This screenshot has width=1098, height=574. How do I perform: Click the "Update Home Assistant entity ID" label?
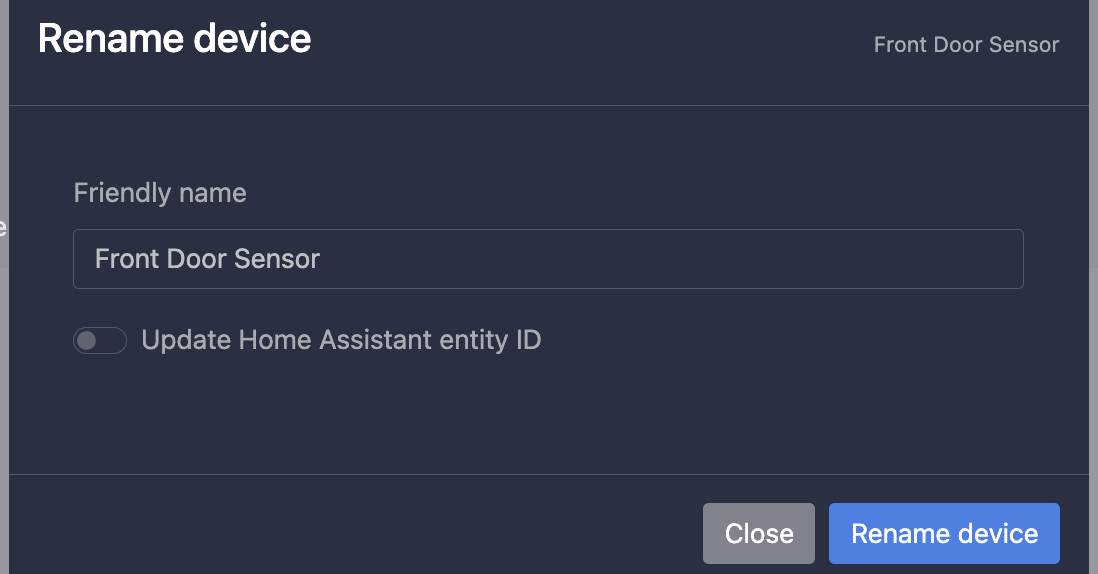(341, 340)
